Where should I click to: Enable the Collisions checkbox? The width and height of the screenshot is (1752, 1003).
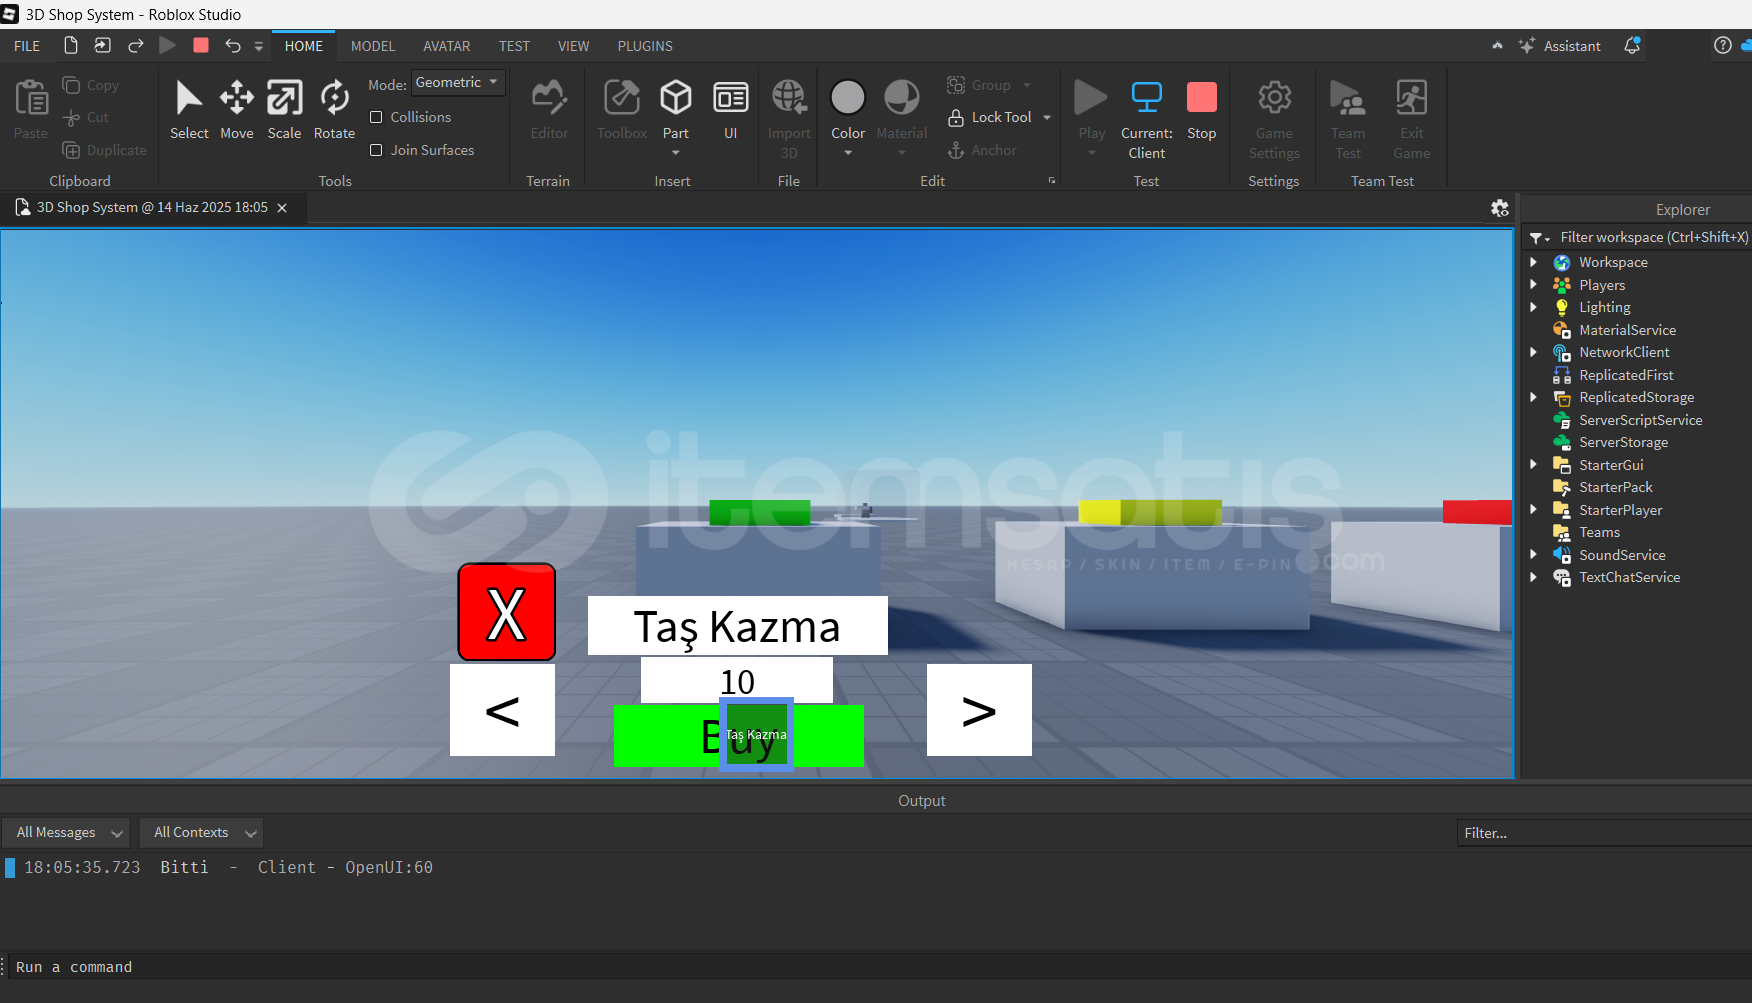pyautogui.click(x=376, y=117)
